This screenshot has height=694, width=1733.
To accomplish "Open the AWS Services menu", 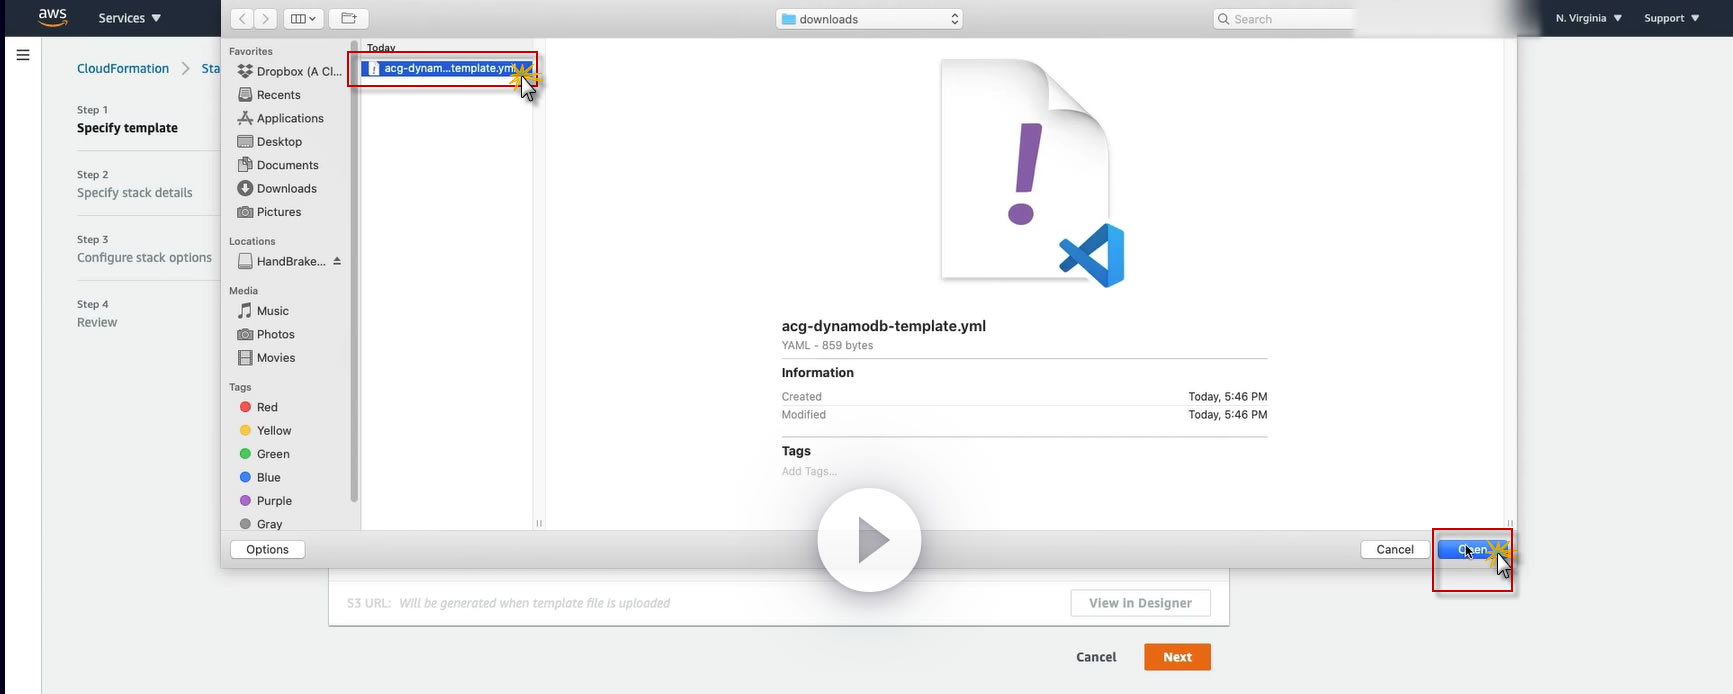I will coord(130,18).
